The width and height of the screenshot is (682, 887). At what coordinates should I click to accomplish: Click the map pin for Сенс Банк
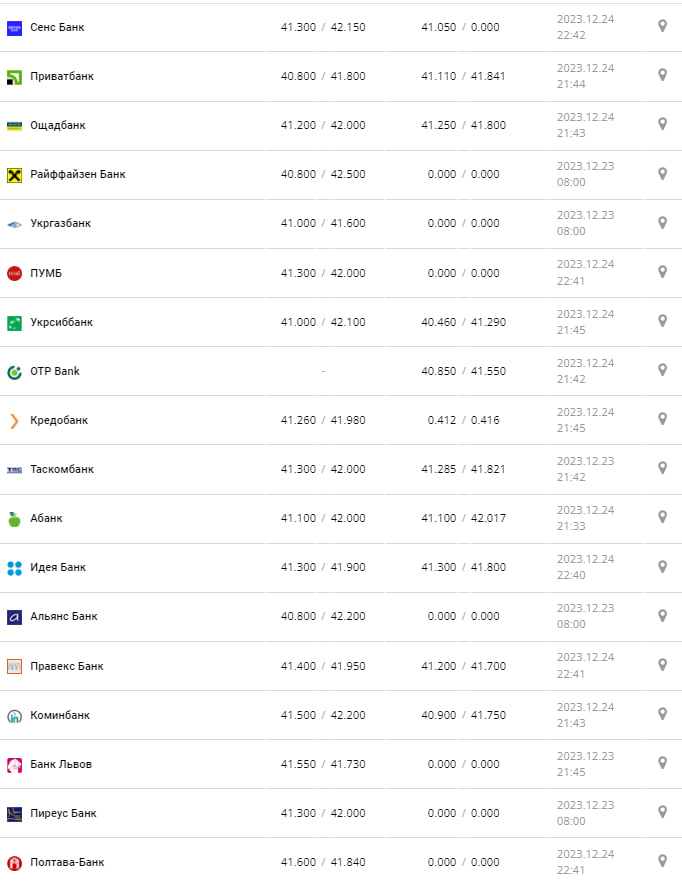point(662,26)
